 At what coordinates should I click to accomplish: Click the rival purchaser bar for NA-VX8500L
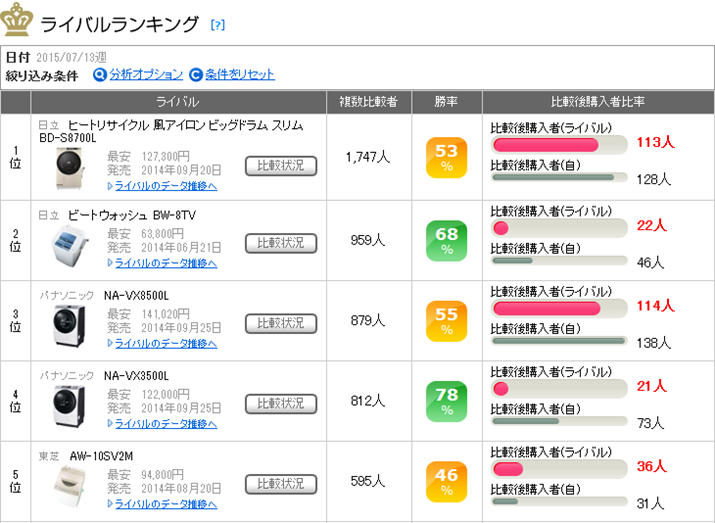(x=559, y=307)
